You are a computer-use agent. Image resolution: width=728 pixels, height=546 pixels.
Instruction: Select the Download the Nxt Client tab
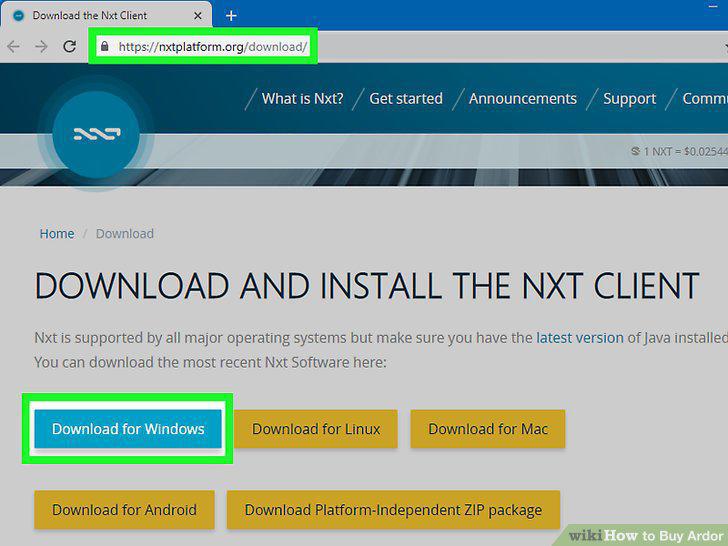[x=106, y=16]
